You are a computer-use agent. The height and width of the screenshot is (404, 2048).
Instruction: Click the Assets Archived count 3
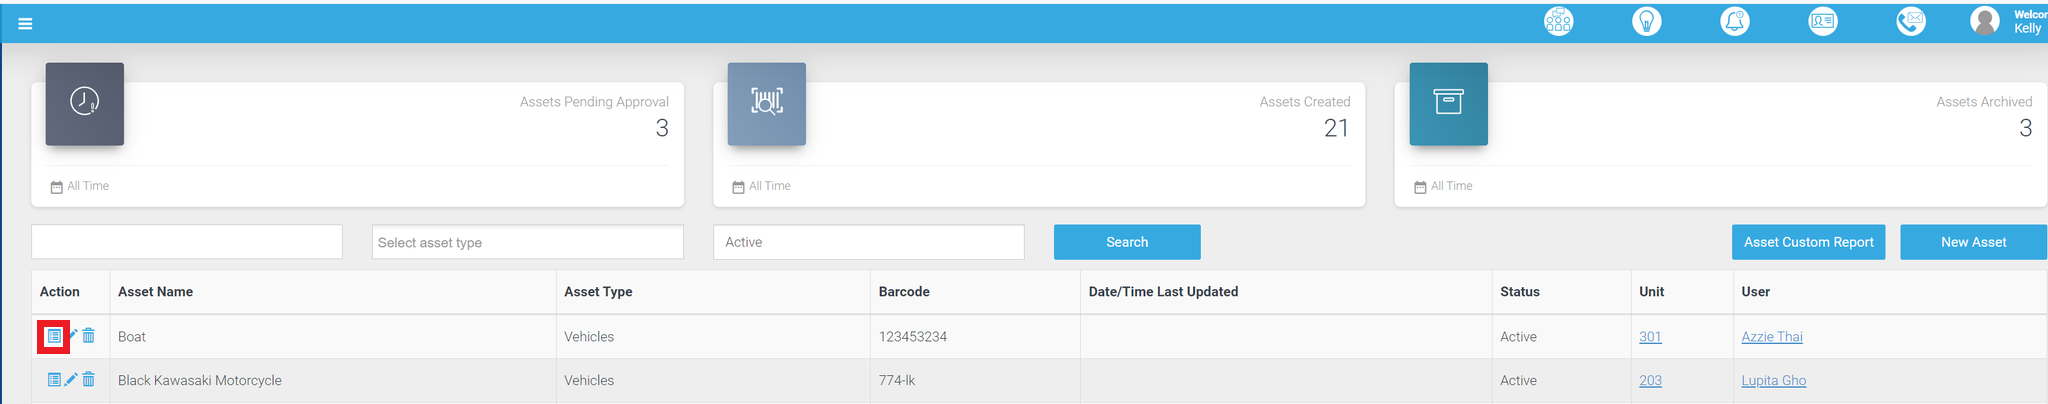tap(2025, 128)
